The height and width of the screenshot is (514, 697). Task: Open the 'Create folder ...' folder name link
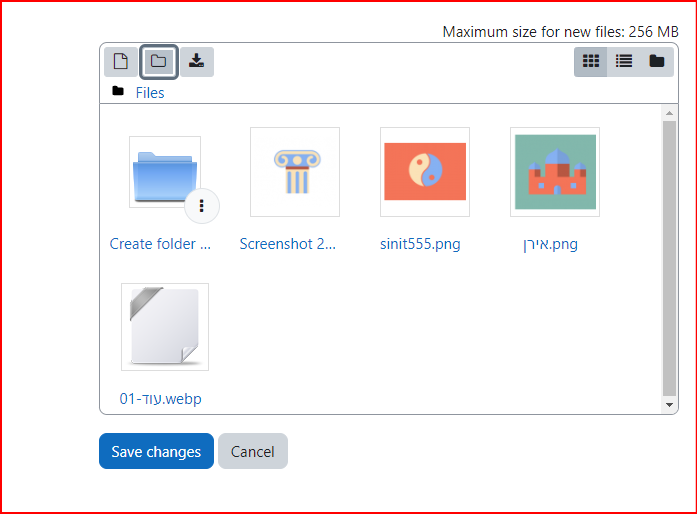(x=160, y=244)
